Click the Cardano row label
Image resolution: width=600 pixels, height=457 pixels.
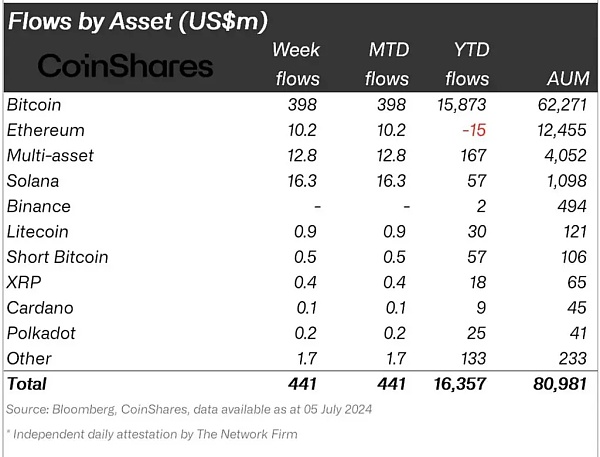pyautogui.click(x=39, y=307)
